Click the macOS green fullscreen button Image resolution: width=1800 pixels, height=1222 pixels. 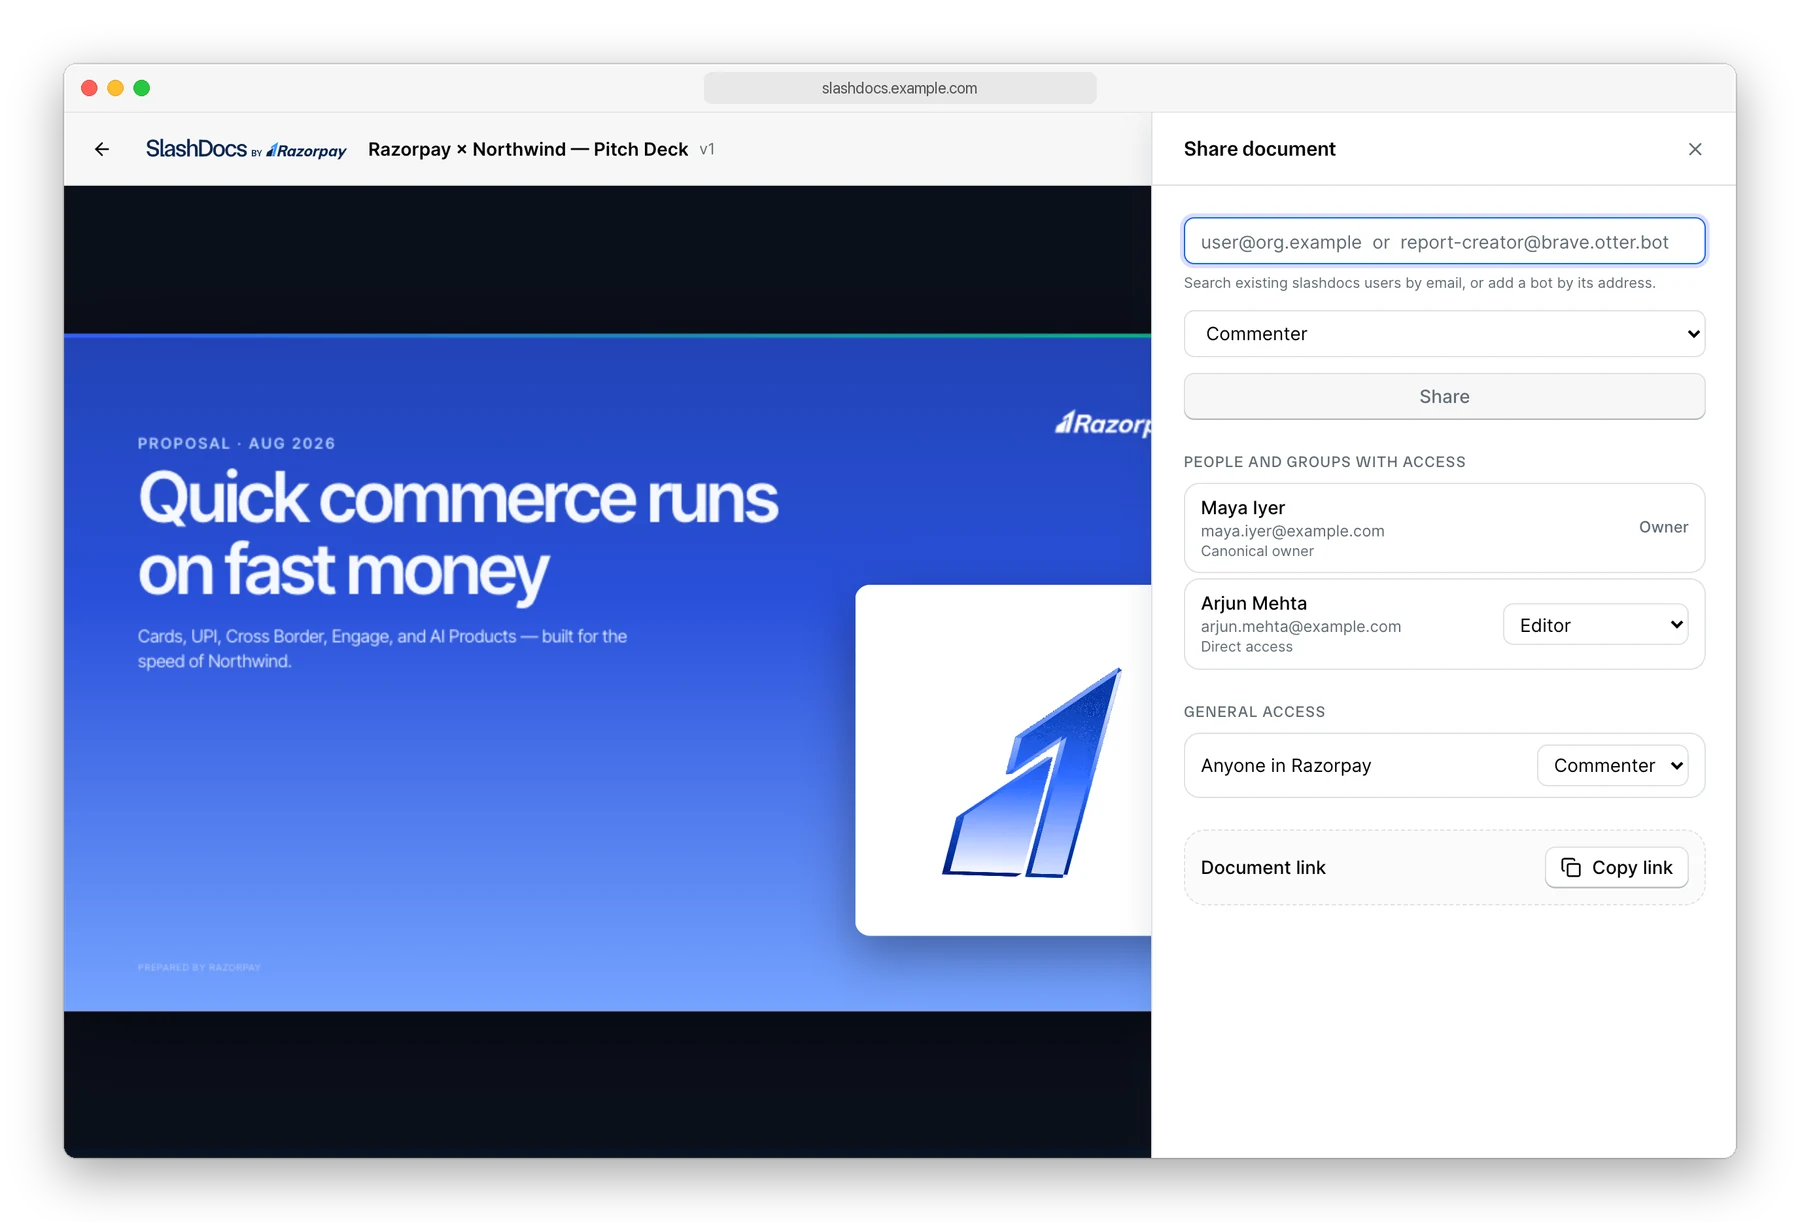point(142,88)
